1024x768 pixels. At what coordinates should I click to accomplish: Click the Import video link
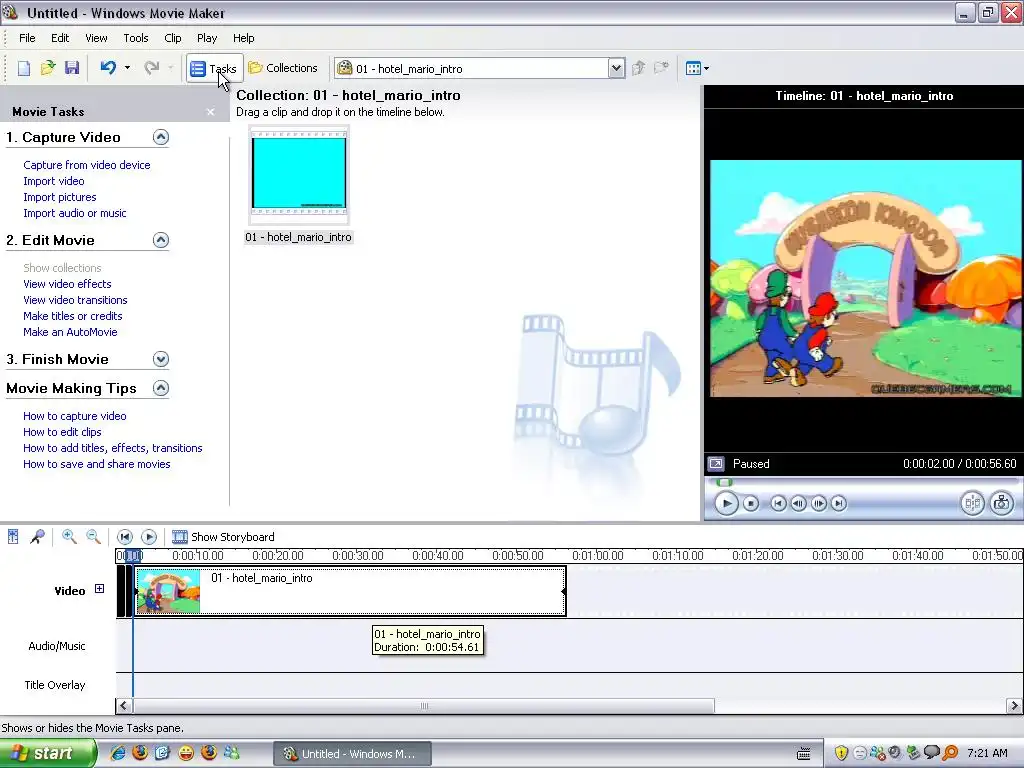point(54,181)
